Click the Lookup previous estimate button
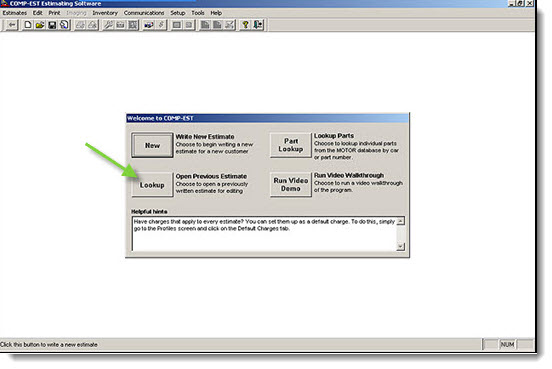Viewport: 552px width, 369px height. (152, 184)
